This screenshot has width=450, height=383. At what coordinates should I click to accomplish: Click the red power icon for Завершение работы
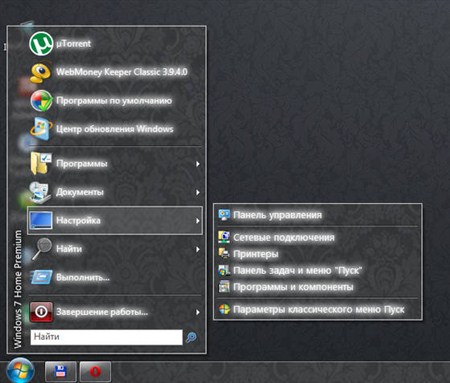click(x=41, y=312)
